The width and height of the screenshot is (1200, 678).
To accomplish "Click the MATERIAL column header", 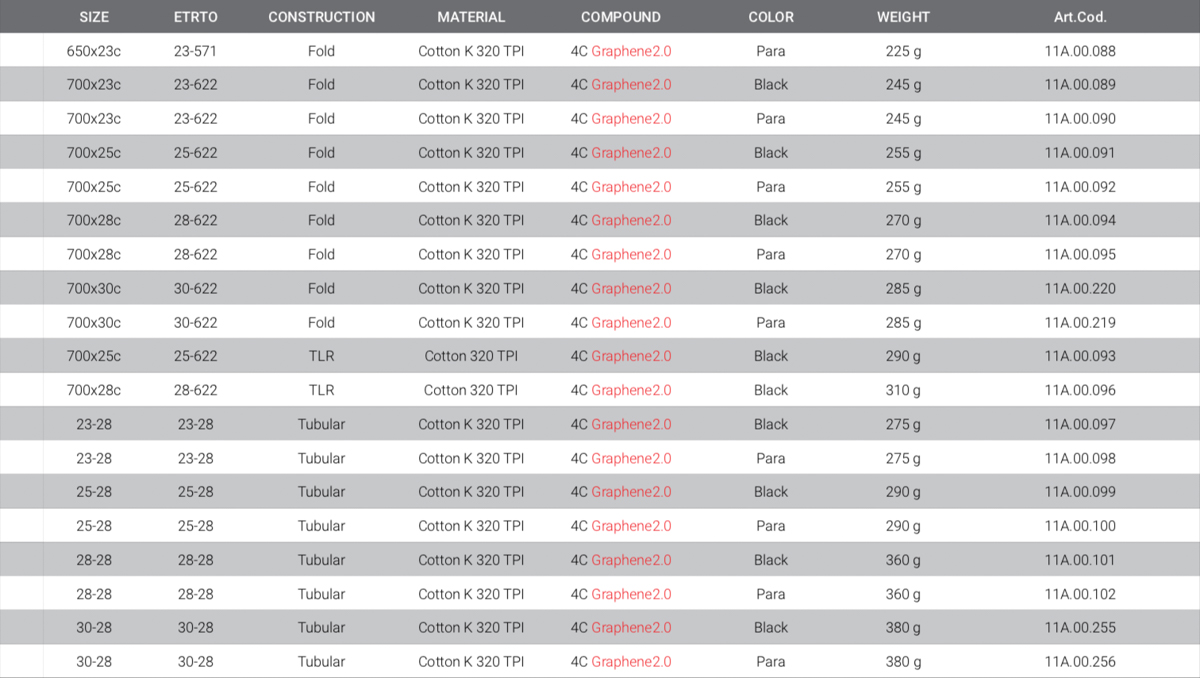I will (x=471, y=17).
